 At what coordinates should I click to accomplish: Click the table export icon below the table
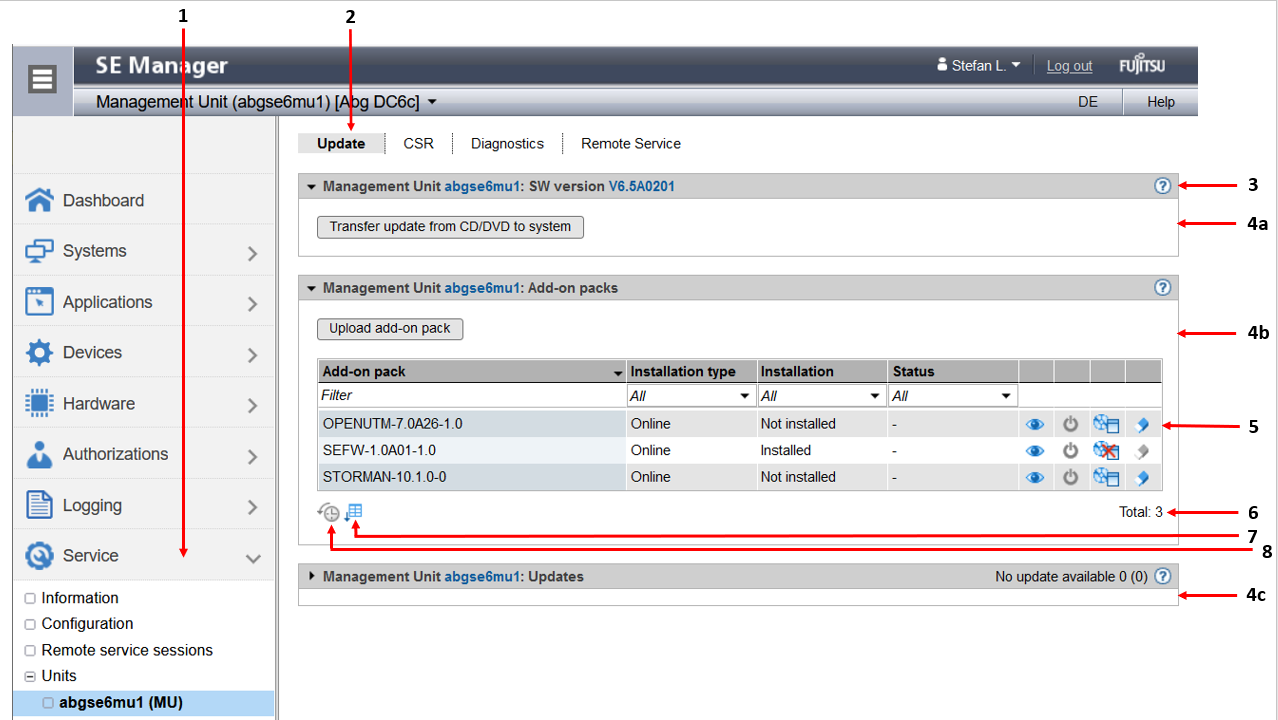pyautogui.click(x=353, y=512)
